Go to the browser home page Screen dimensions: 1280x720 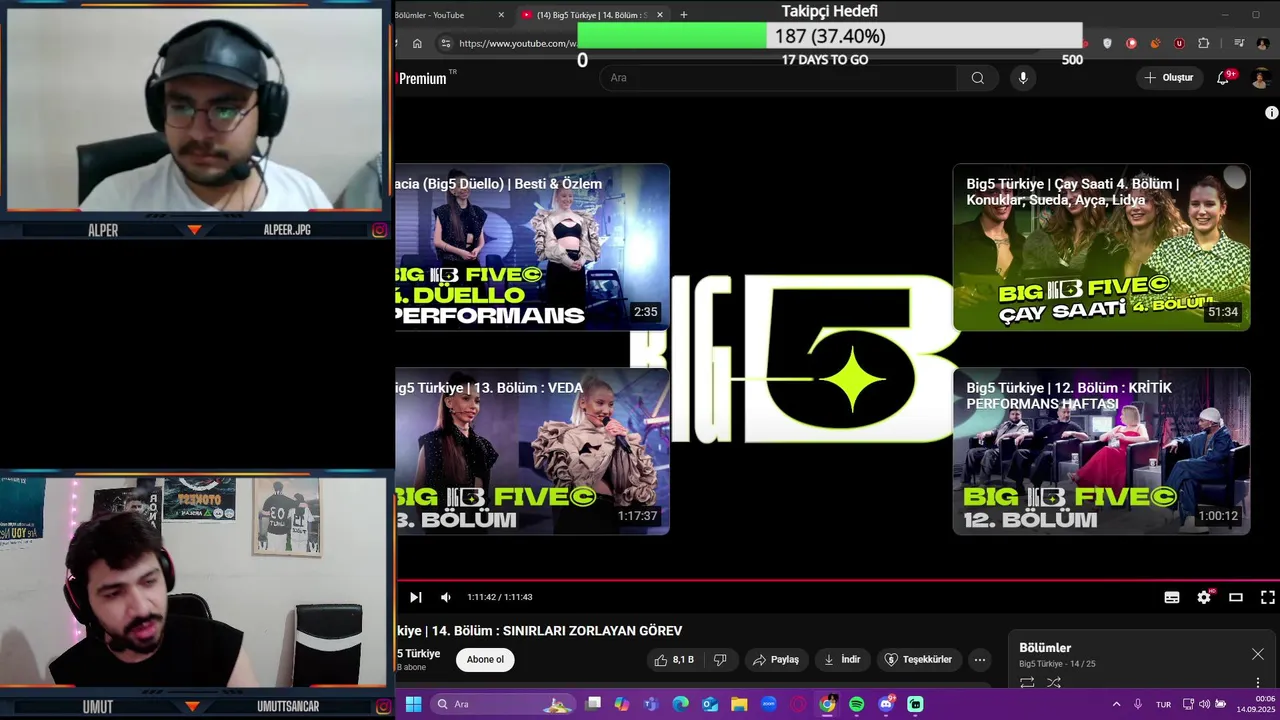tap(417, 43)
